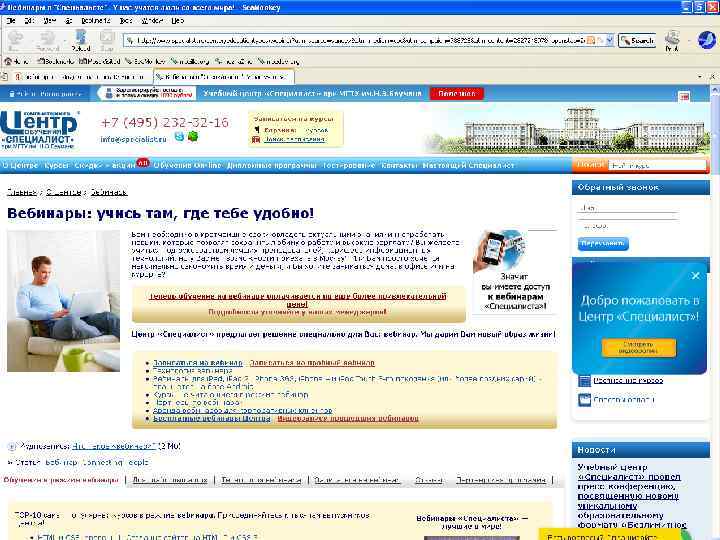This screenshot has width=720, height=540.
Task: Open the address bar history dropdown
Action: pyautogui.click(x=609, y=40)
